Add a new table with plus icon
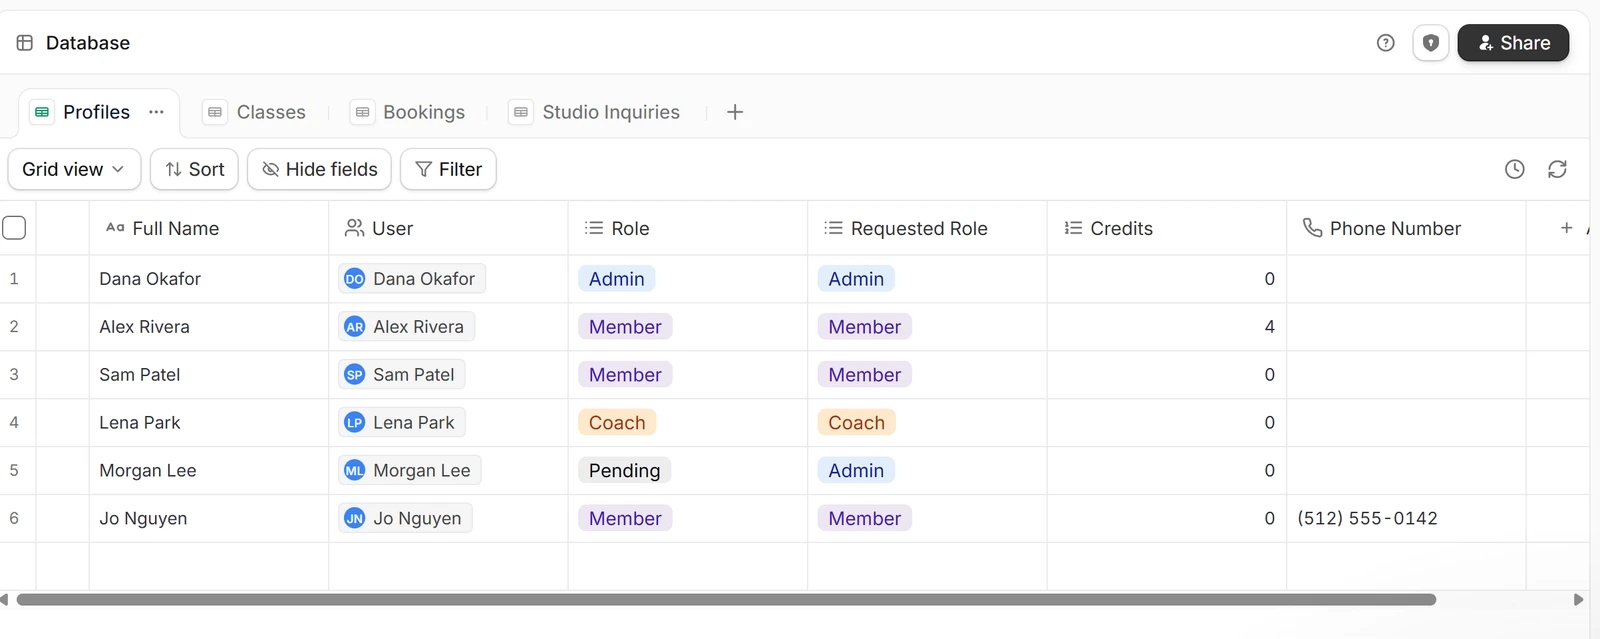Image resolution: width=1600 pixels, height=639 pixels. tap(735, 112)
